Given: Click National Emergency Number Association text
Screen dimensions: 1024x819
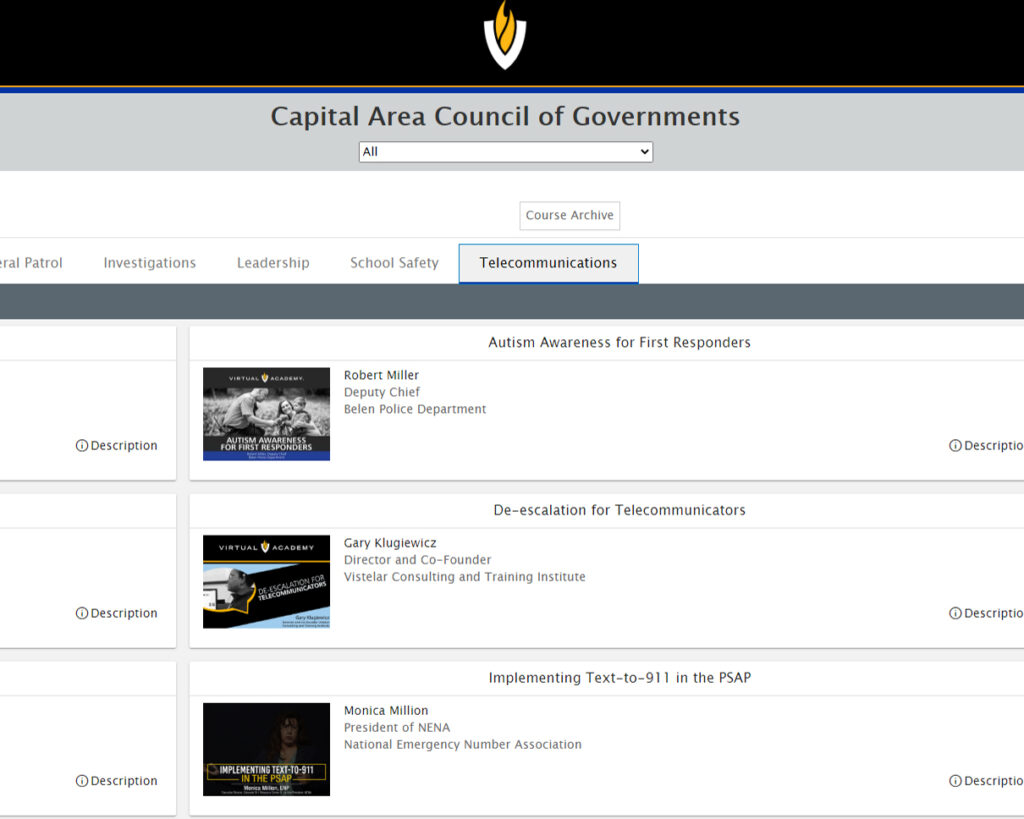Looking at the screenshot, I should [x=463, y=745].
